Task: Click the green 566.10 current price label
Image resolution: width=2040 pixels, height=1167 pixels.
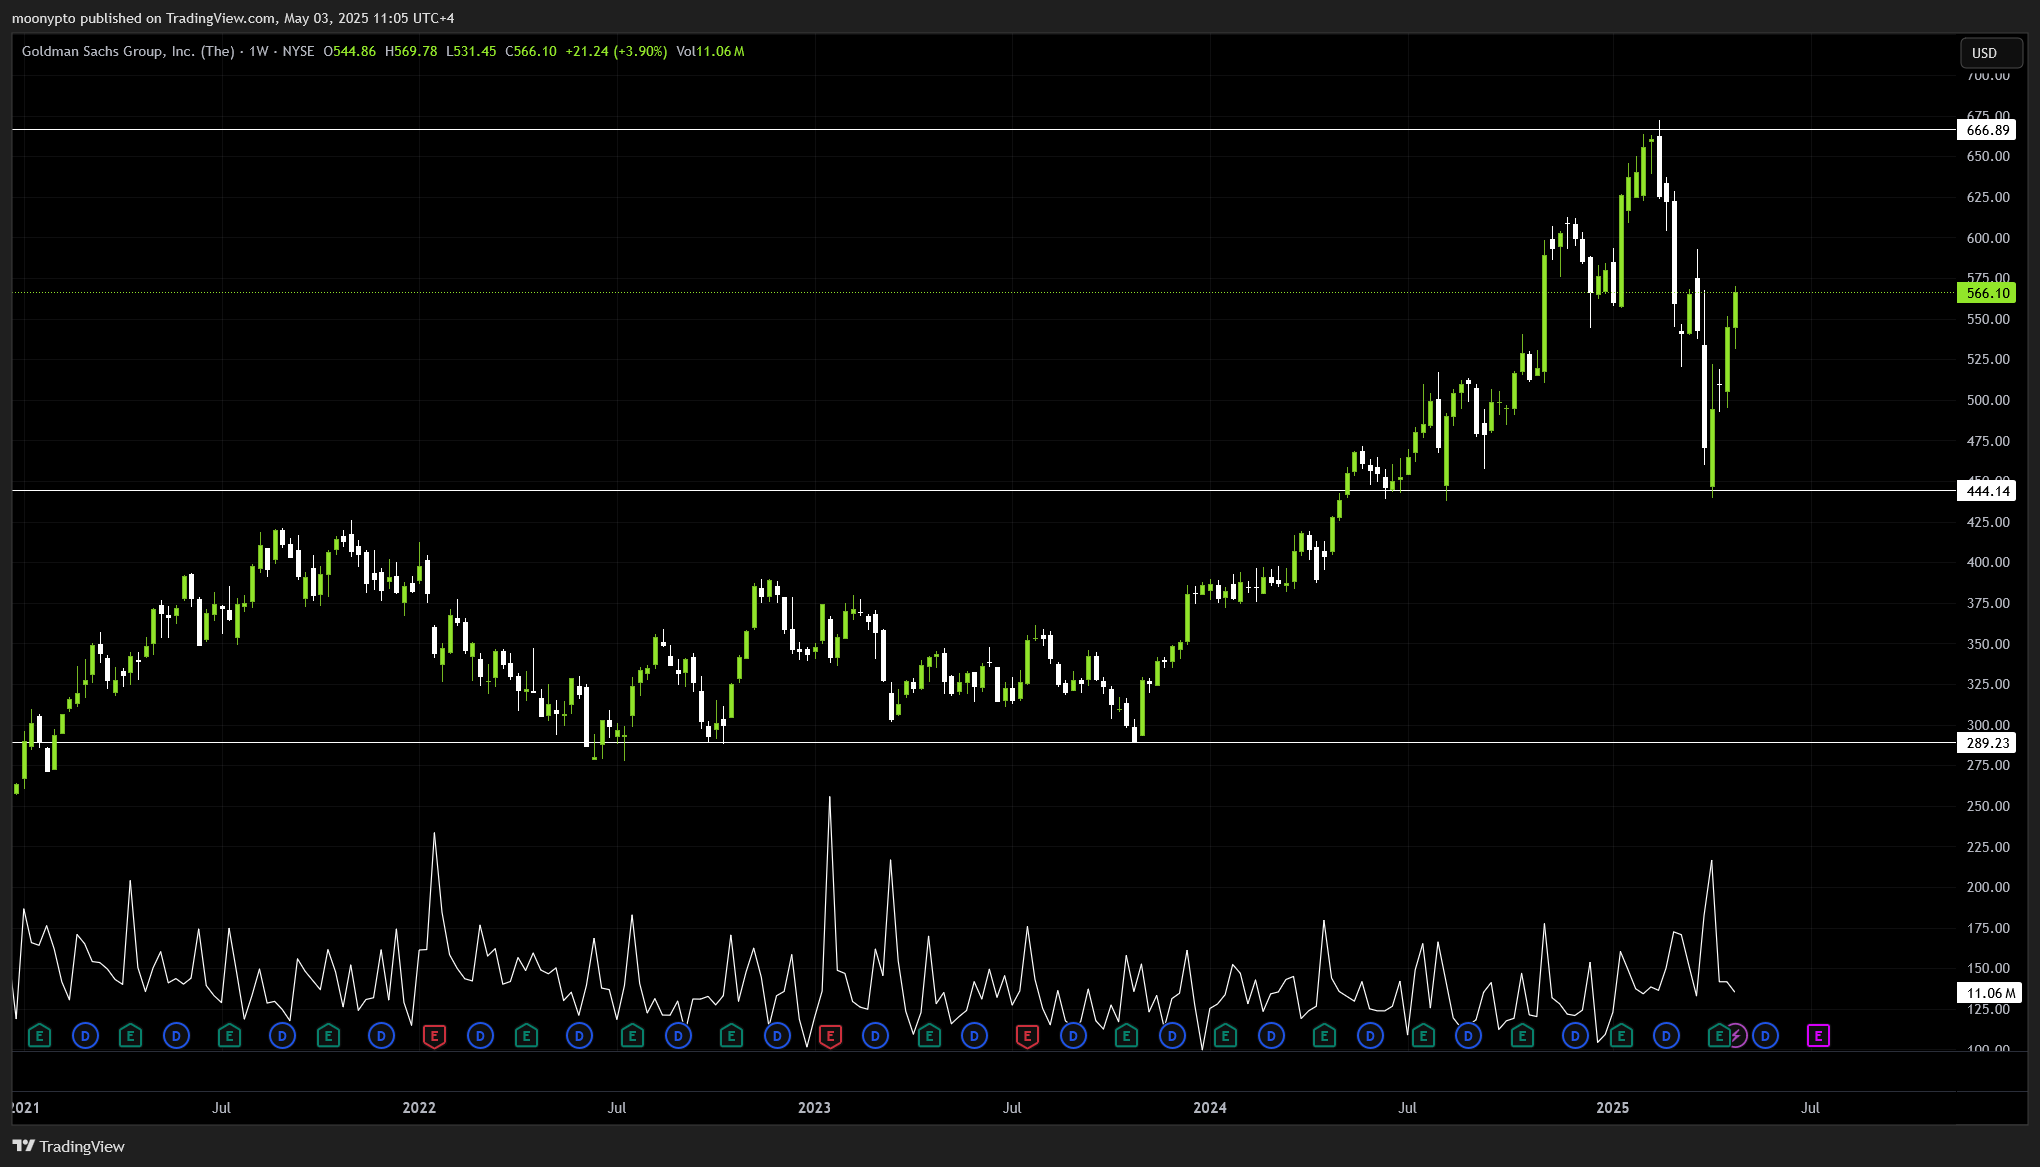Action: [1987, 293]
